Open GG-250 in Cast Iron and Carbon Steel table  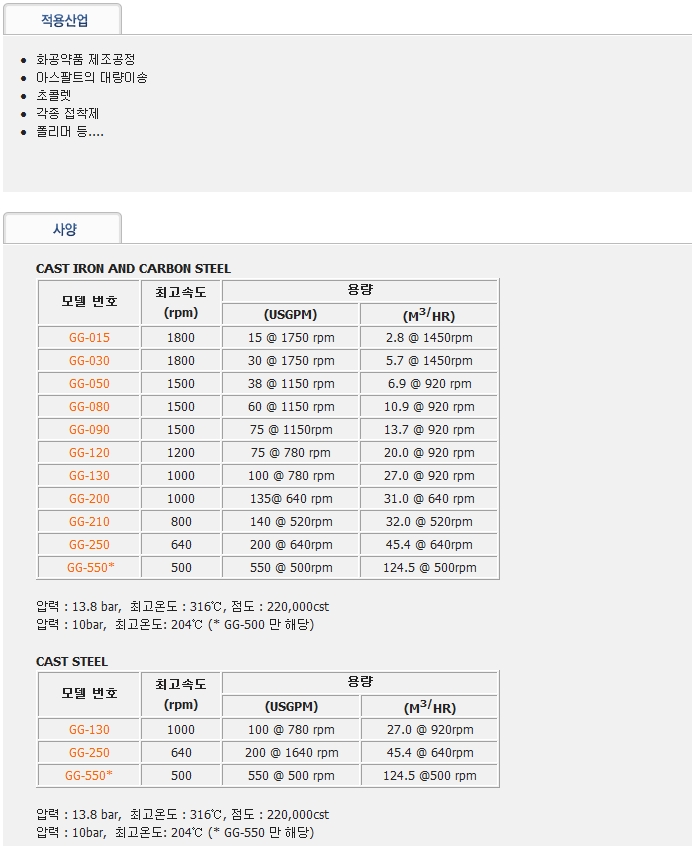tap(89, 545)
